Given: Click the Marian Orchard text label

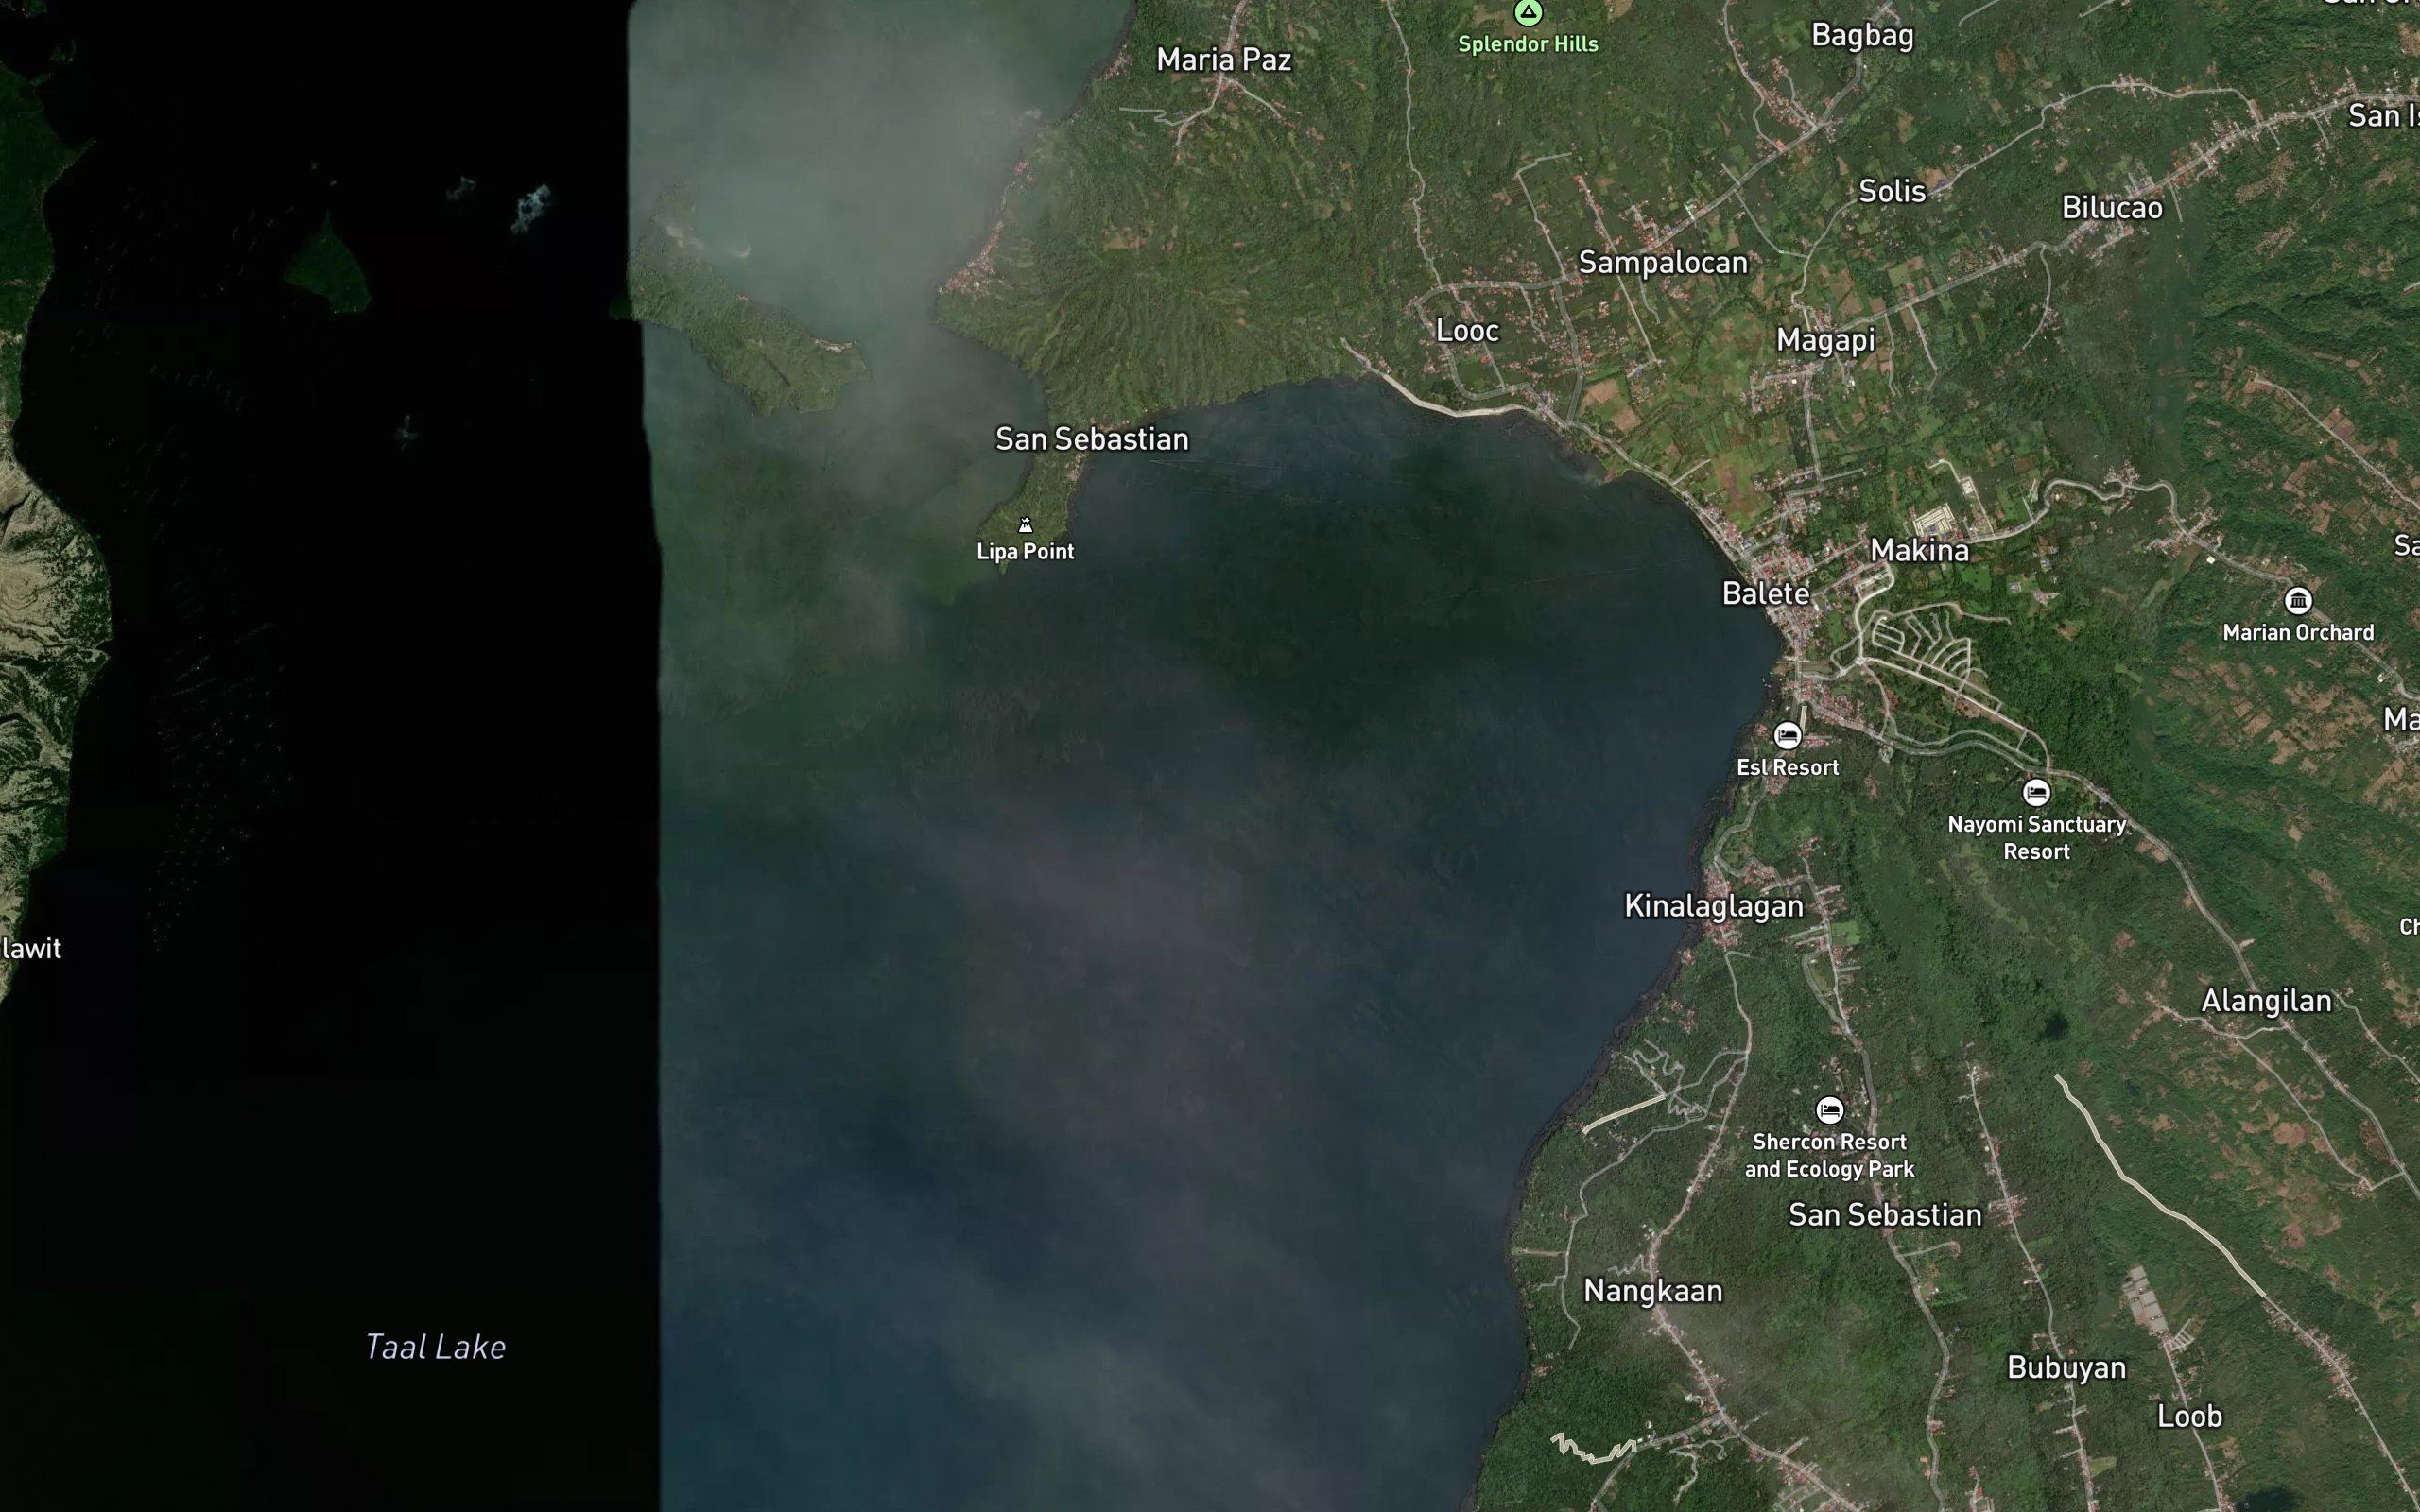Looking at the screenshot, I should 2298,632.
